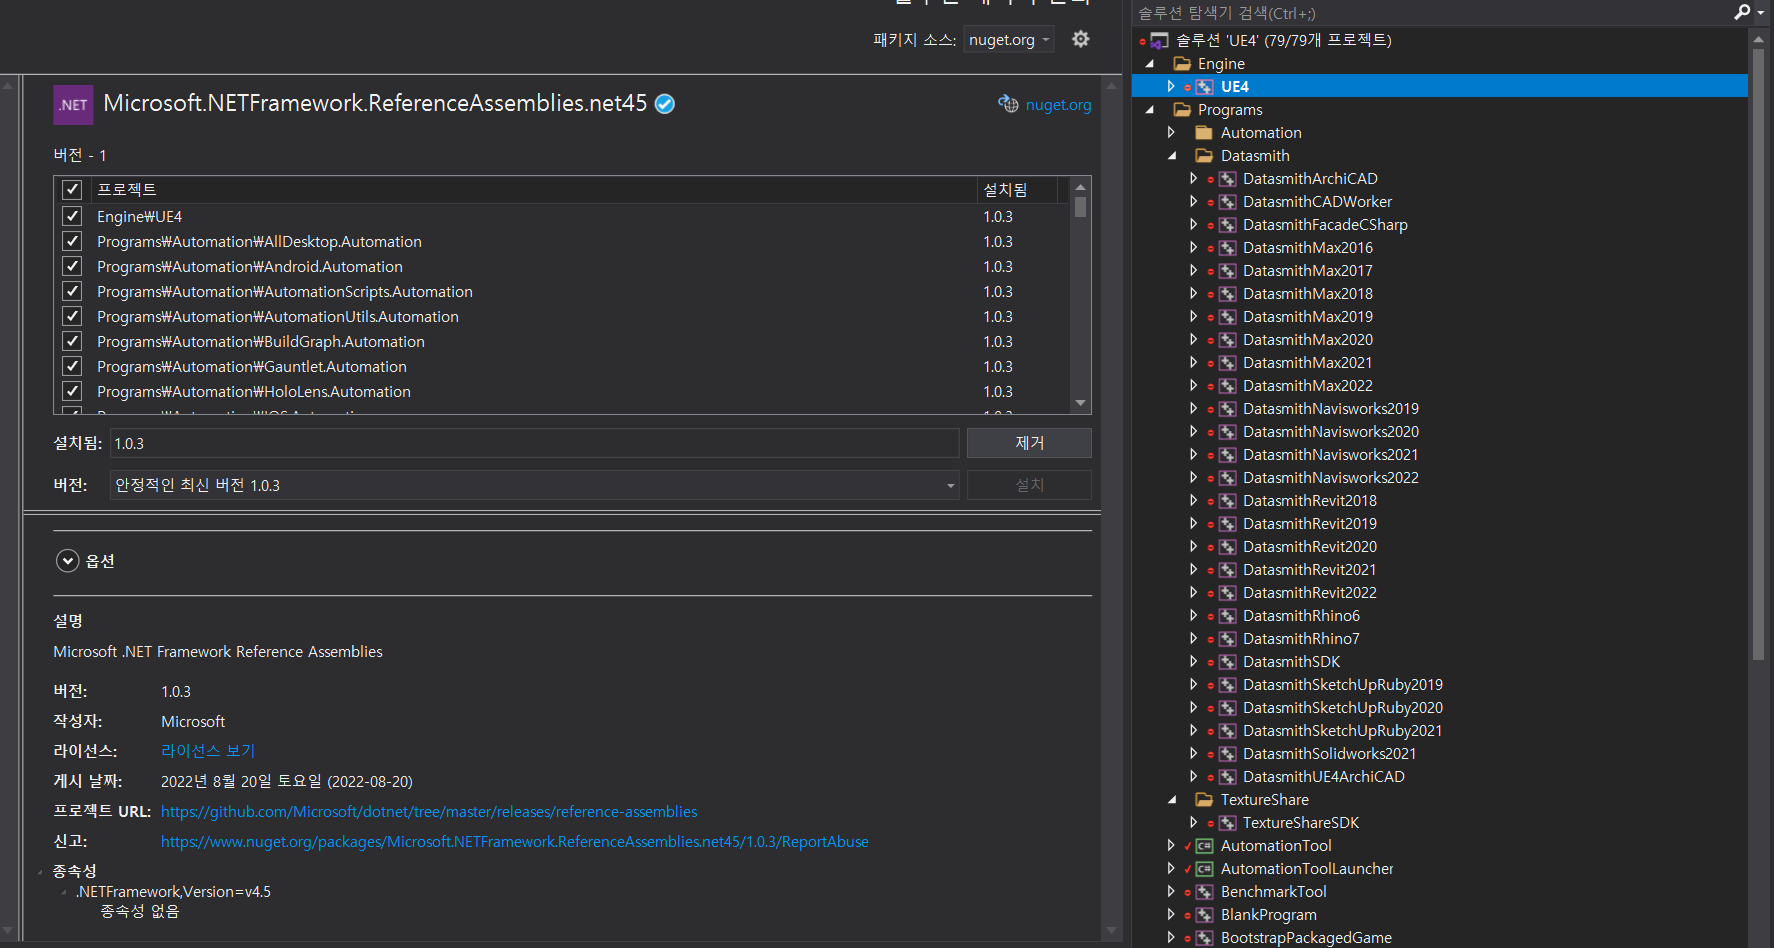Open NuGet package source settings gear
Viewport: 1774px width, 948px height.
tap(1080, 39)
